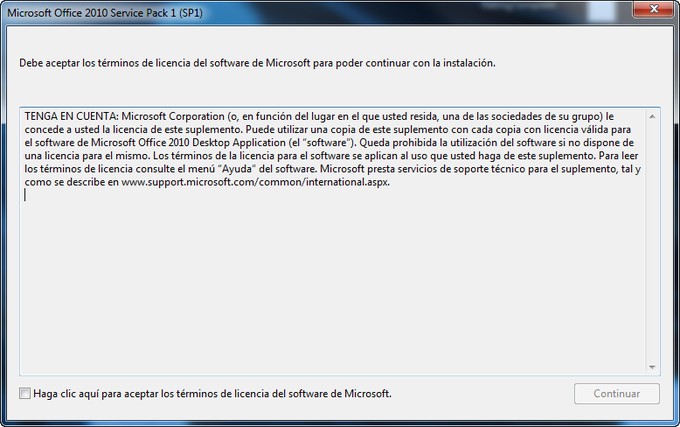Click the window title 'Microsoft Office 2010 Service Pack 1 (SP1)'
The width and height of the screenshot is (680, 427).
105,13
